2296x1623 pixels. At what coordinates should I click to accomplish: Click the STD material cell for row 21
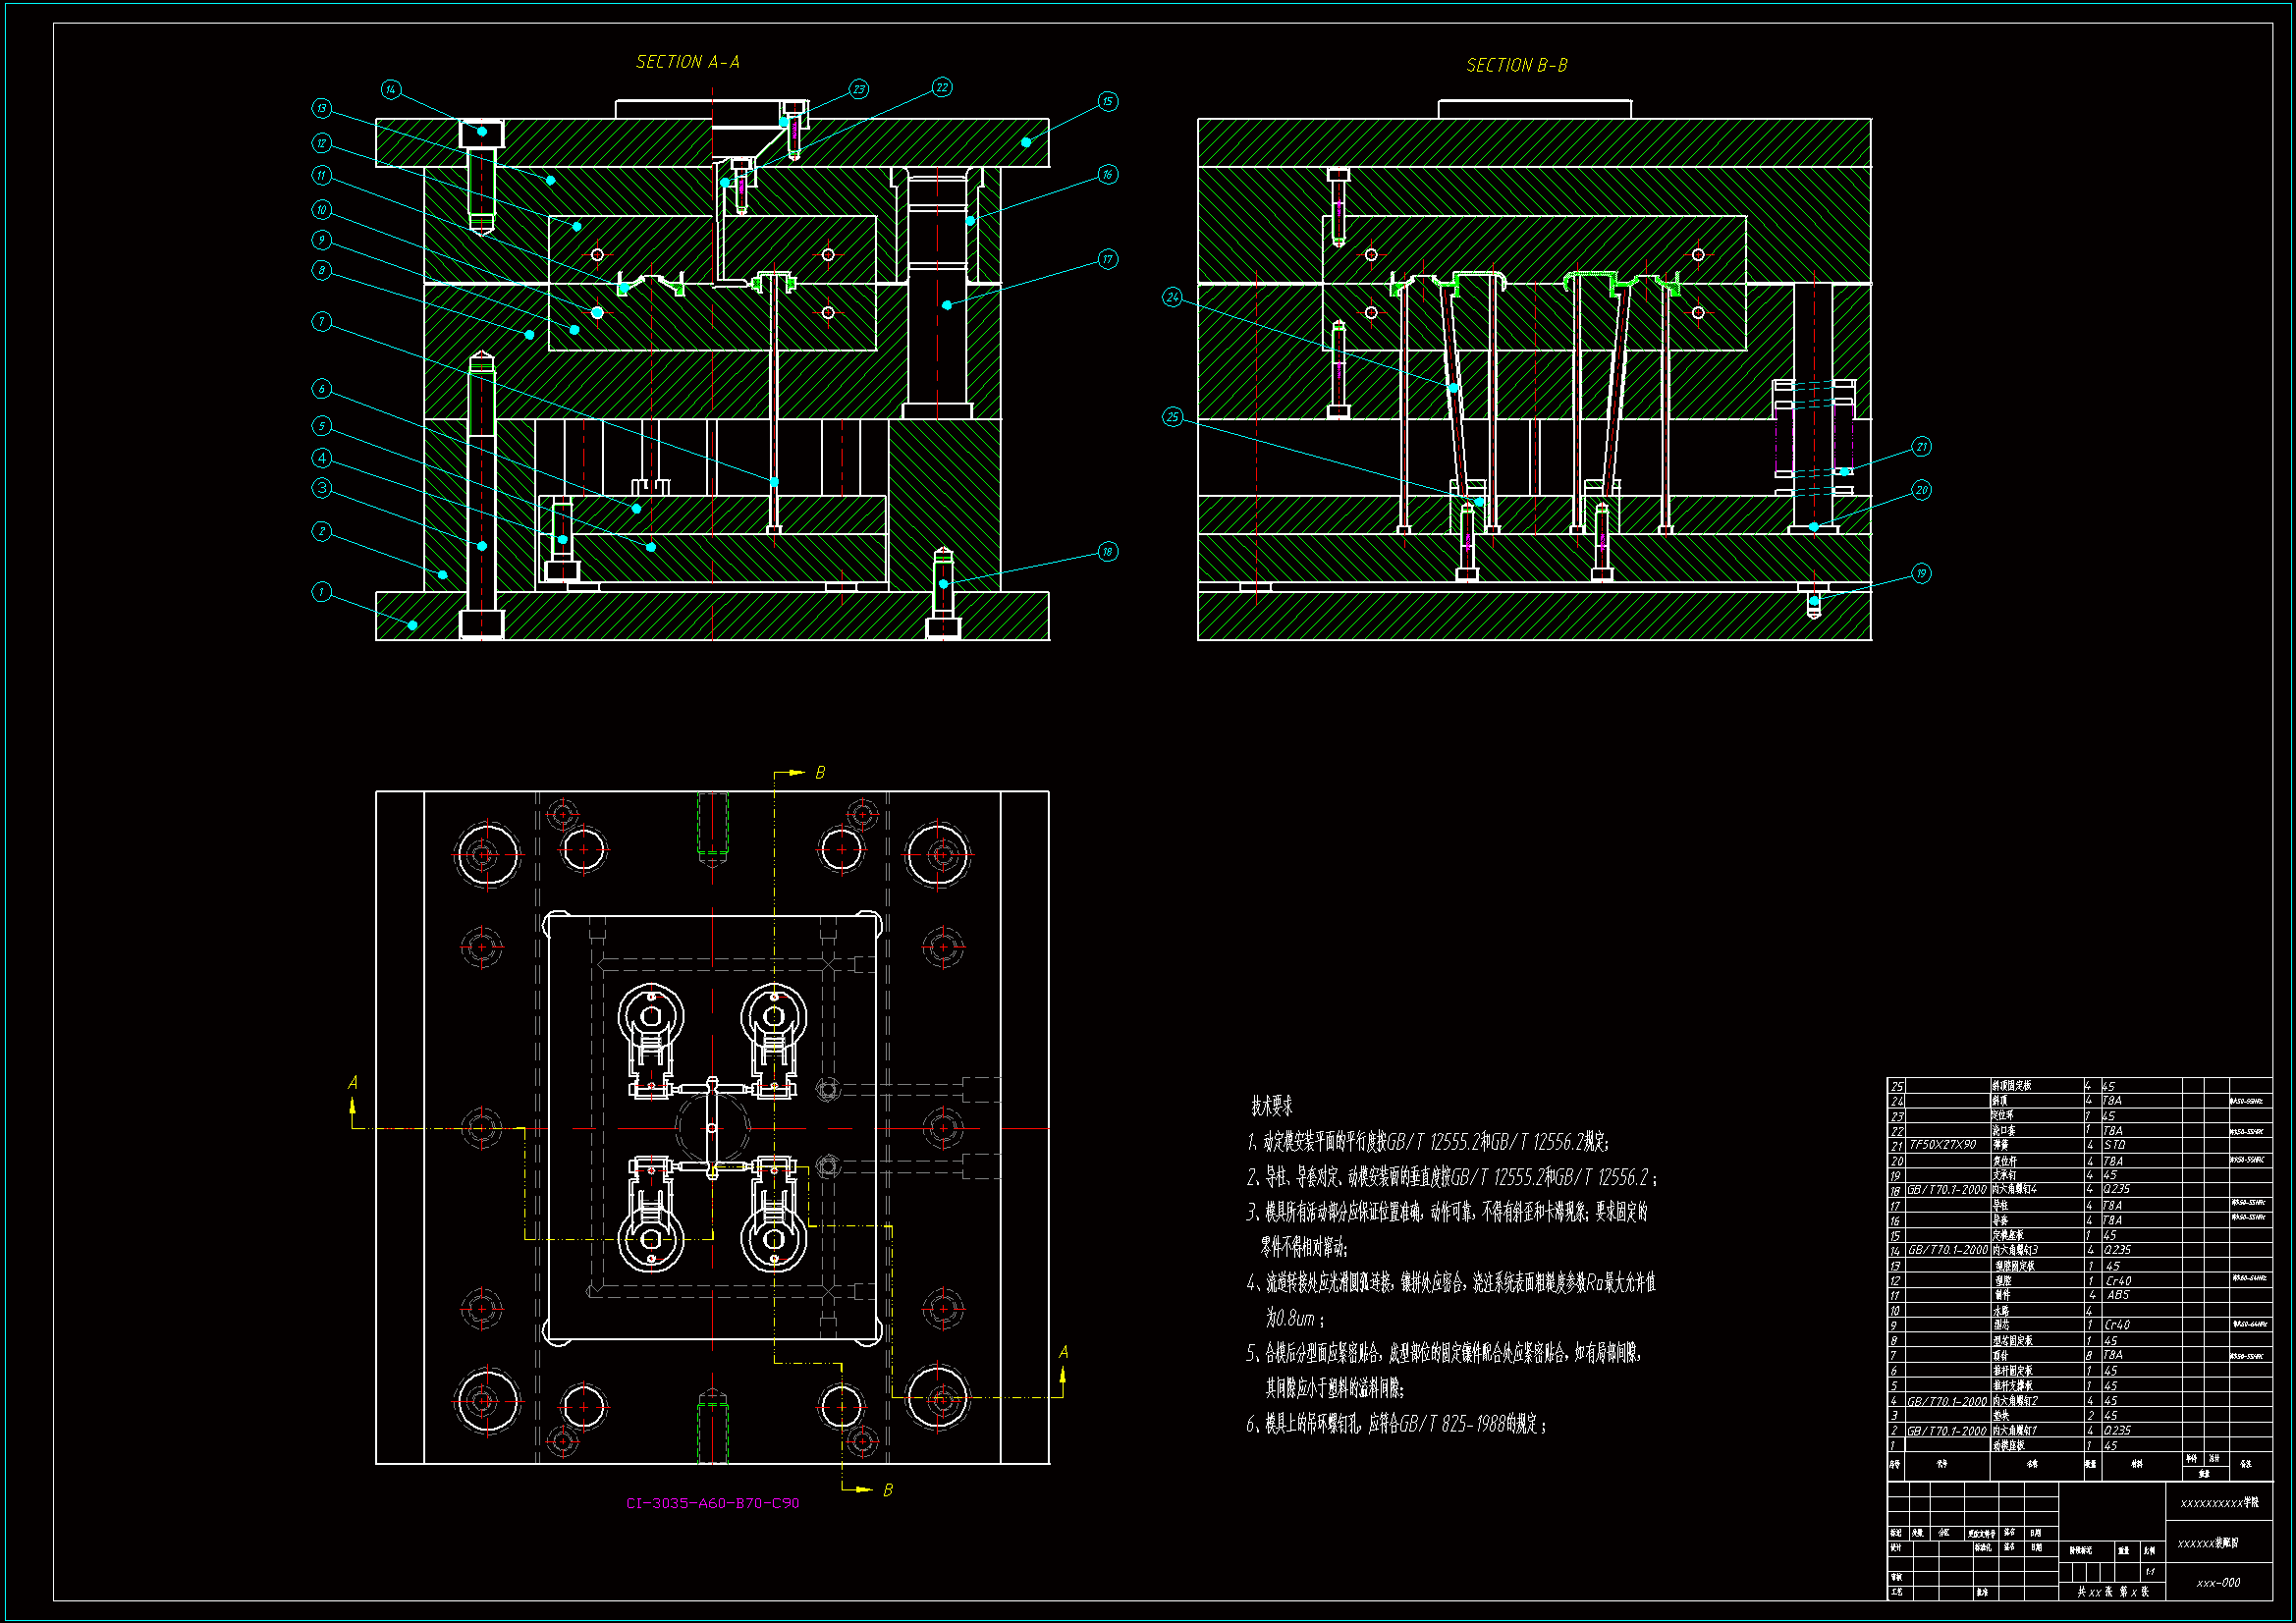(x=2114, y=1145)
